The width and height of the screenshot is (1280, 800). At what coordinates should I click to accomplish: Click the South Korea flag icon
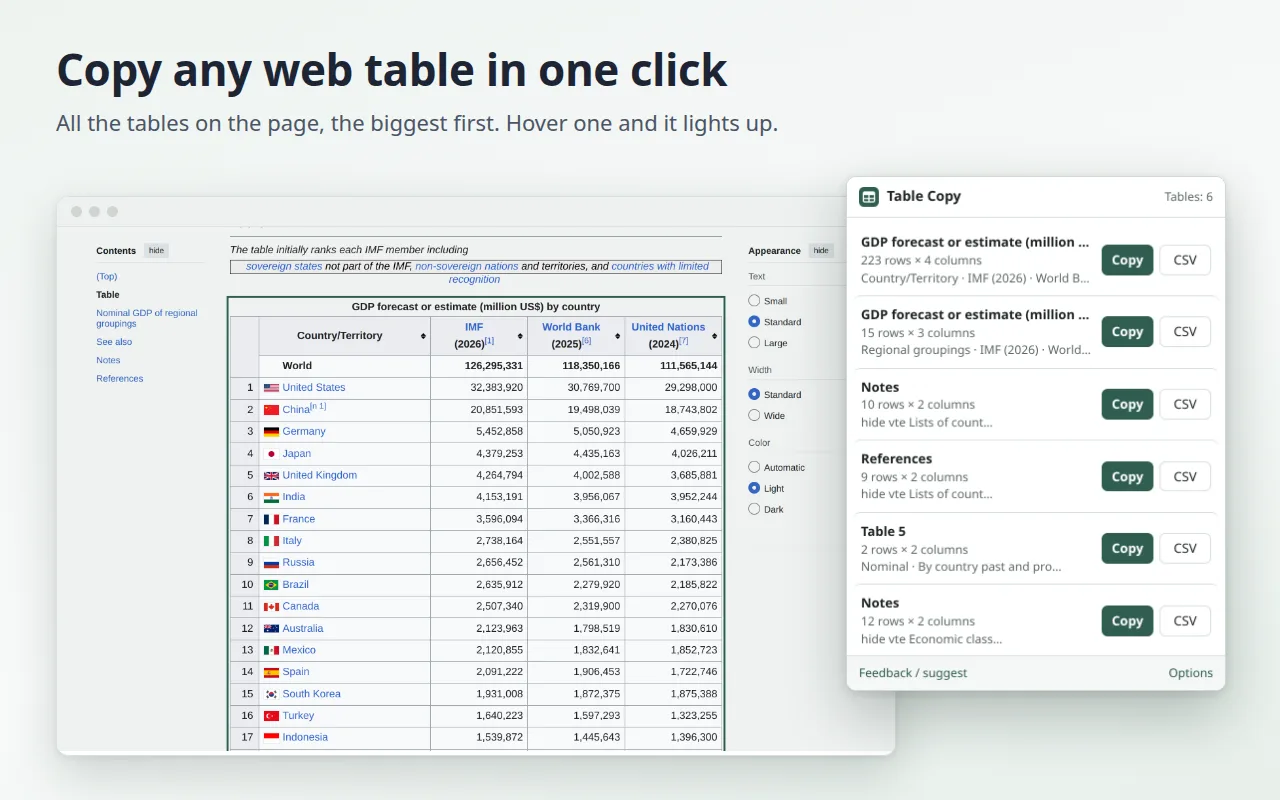click(271, 694)
